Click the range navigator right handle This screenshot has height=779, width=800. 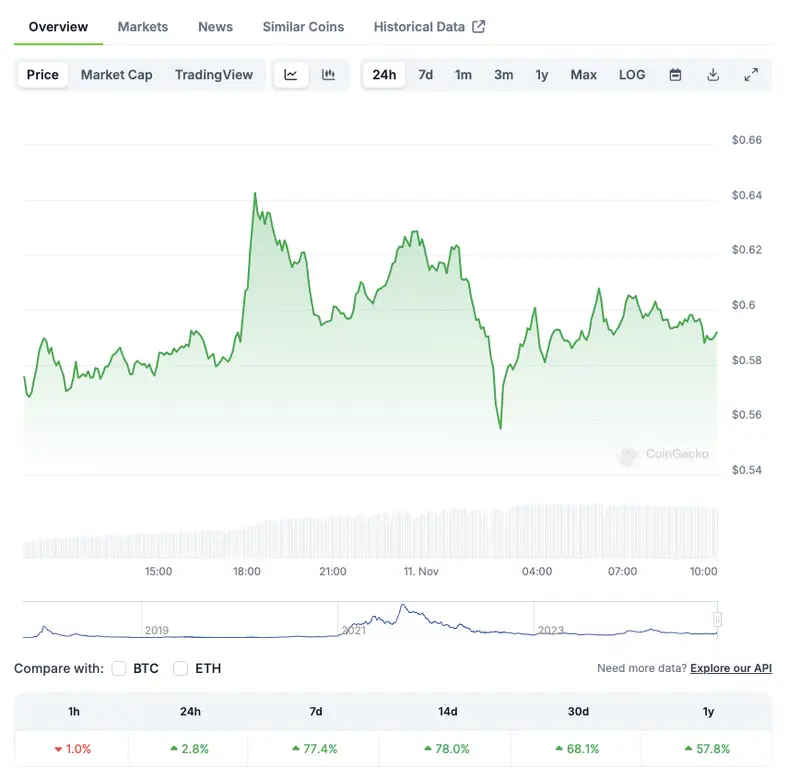pos(717,619)
